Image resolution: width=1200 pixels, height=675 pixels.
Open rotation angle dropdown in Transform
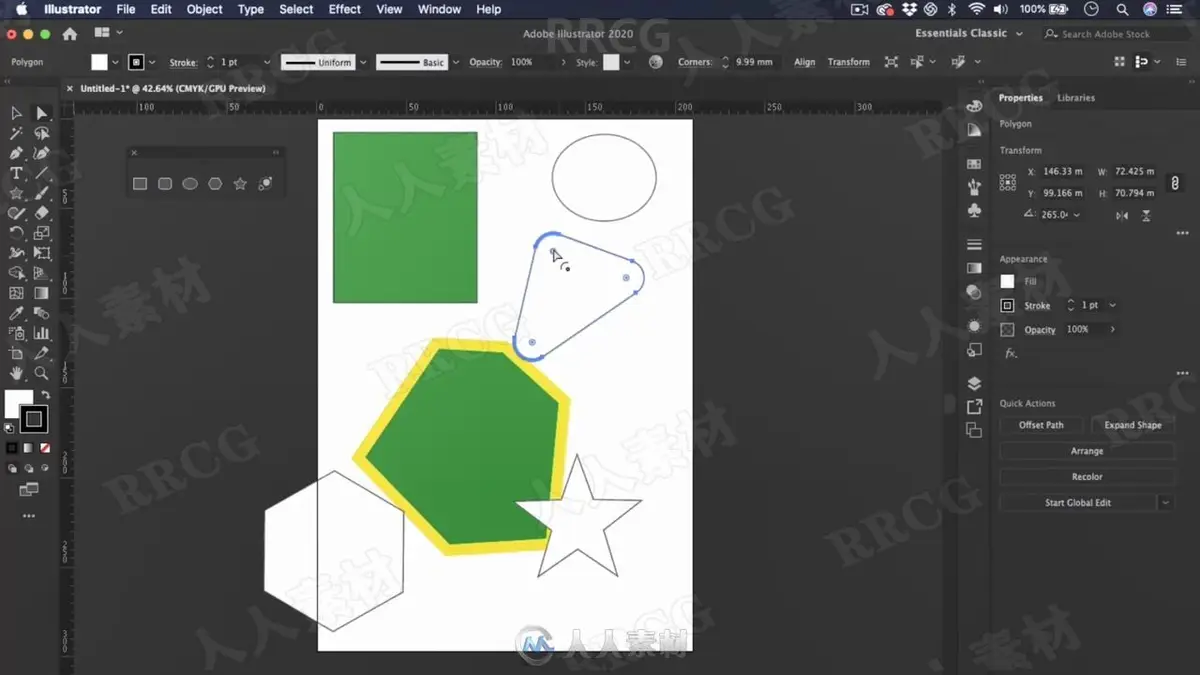click(1077, 215)
